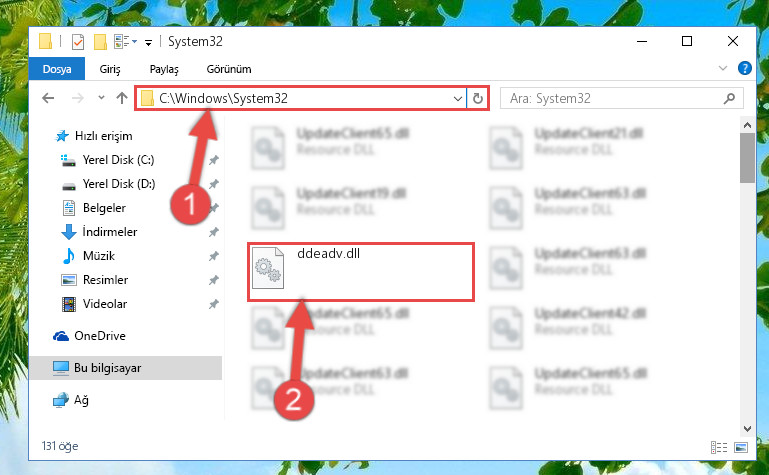This screenshot has width=769, height=475.
Task: Open the Properties quick access icon
Action: (77, 42)
